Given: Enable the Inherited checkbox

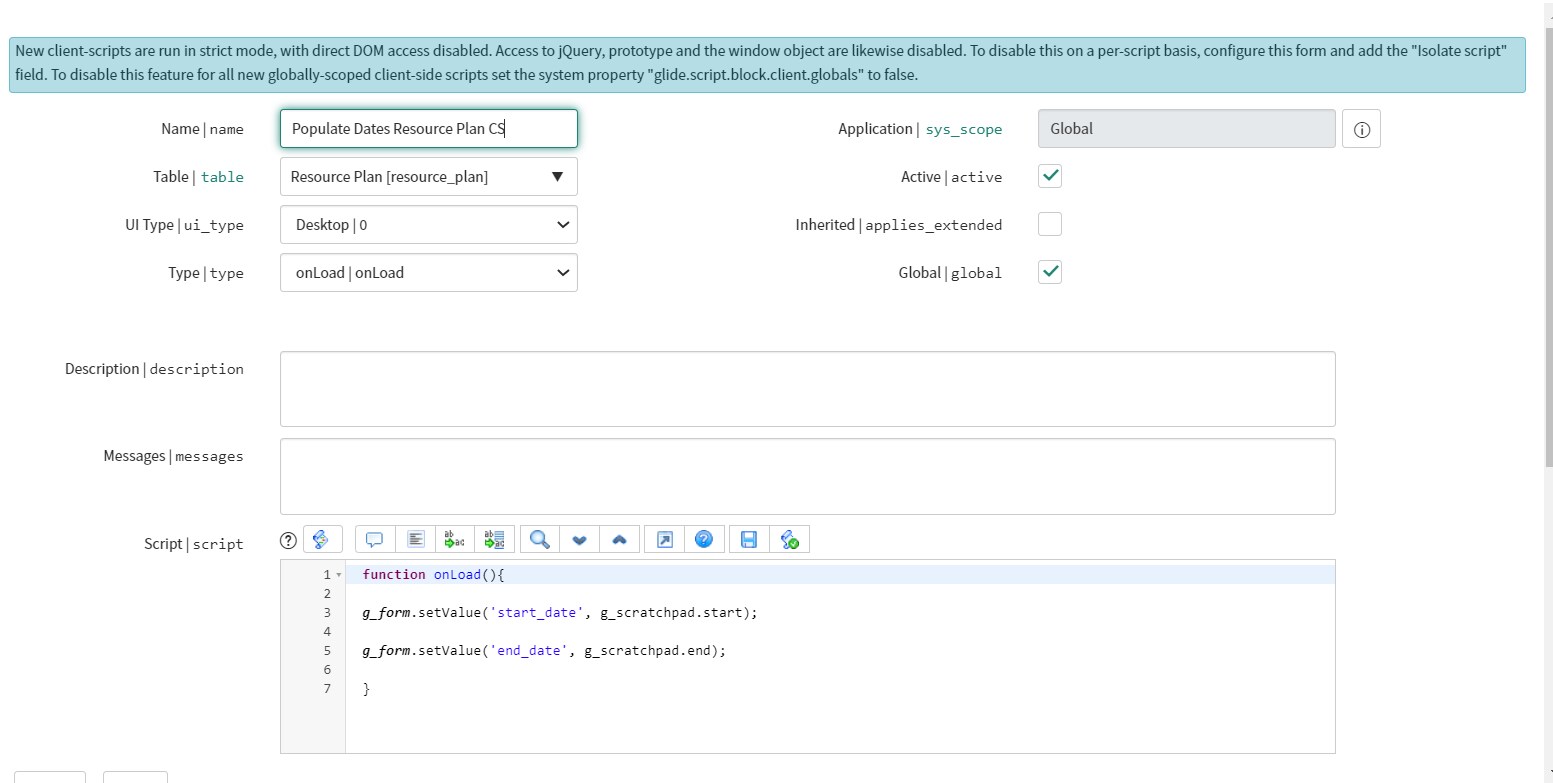Looking at the screenshot, I should click(1049, 225).
